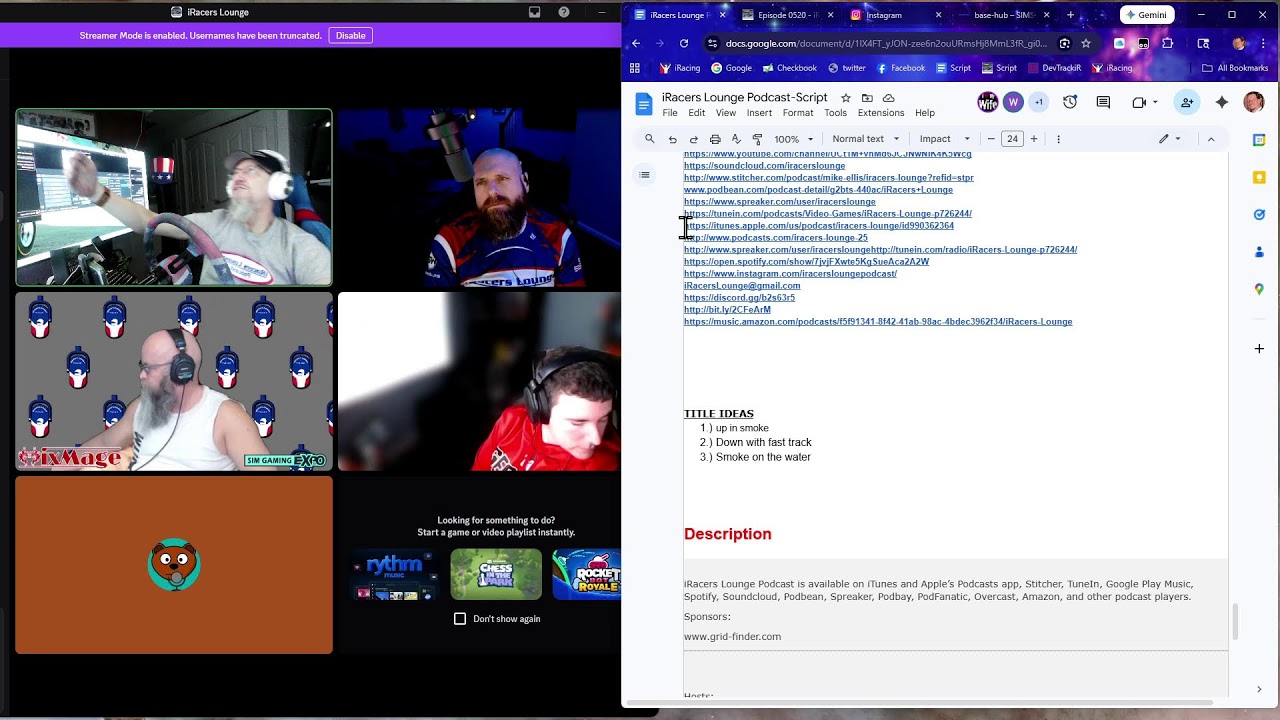The height and width of the screenshot is (720, 1280).
Task: Open the Chrome extensions puzzle icon
Action: tap(1167, 43)
